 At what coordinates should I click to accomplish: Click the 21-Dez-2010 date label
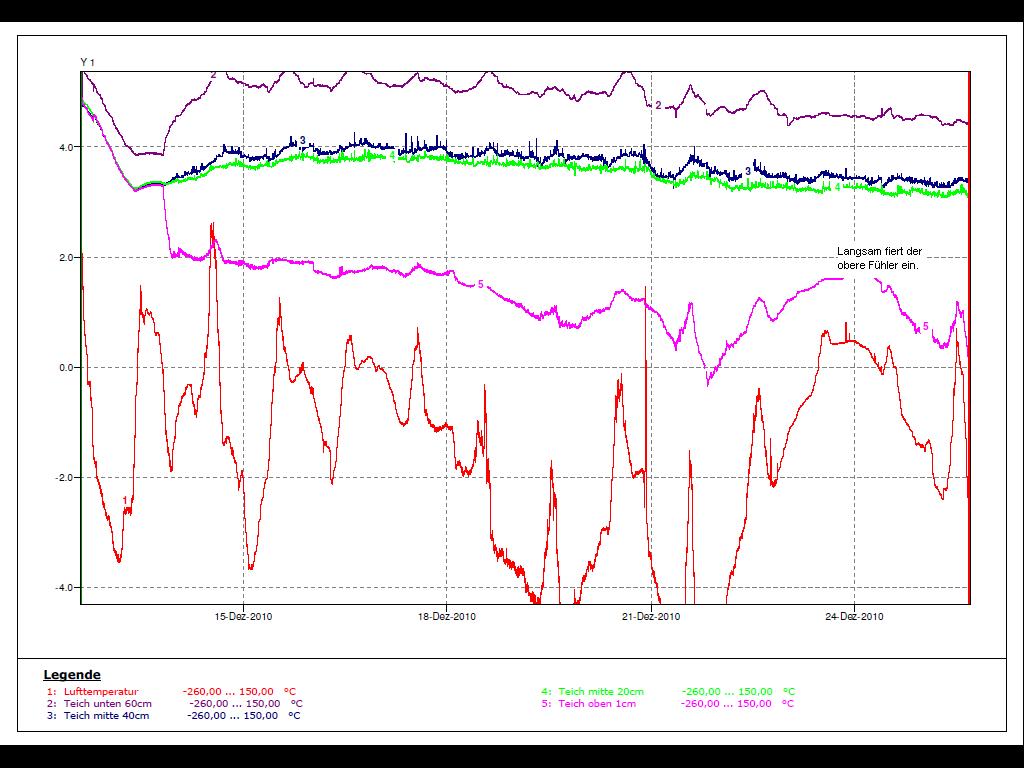point(651,616)
